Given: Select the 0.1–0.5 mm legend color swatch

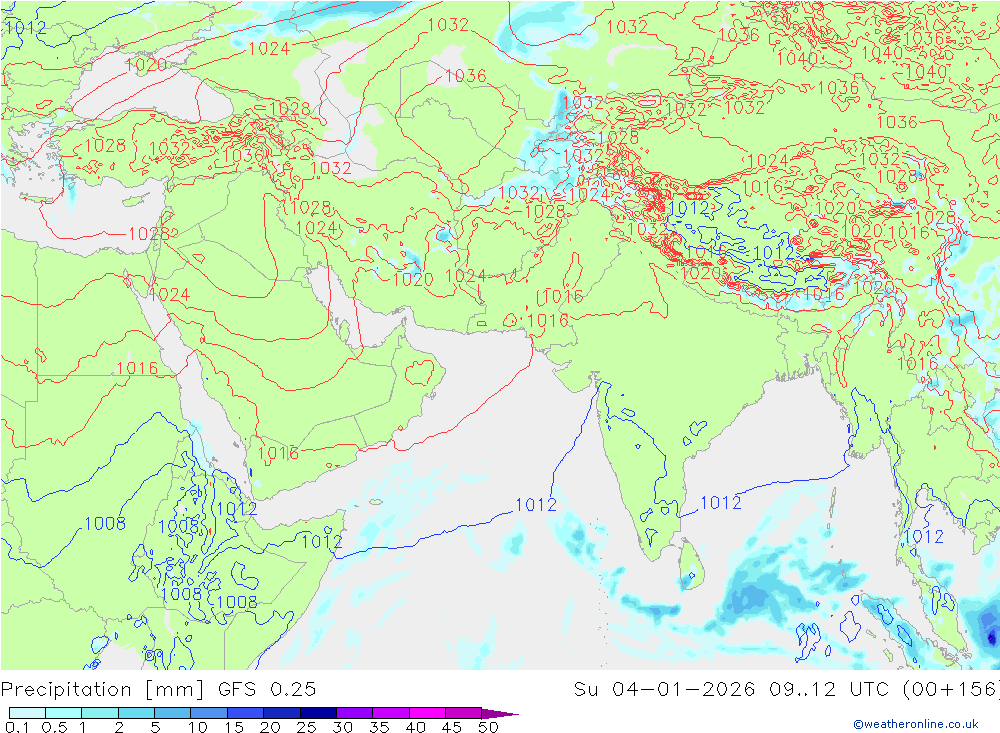Looking at the screenshot, I should tap(27, 713).
